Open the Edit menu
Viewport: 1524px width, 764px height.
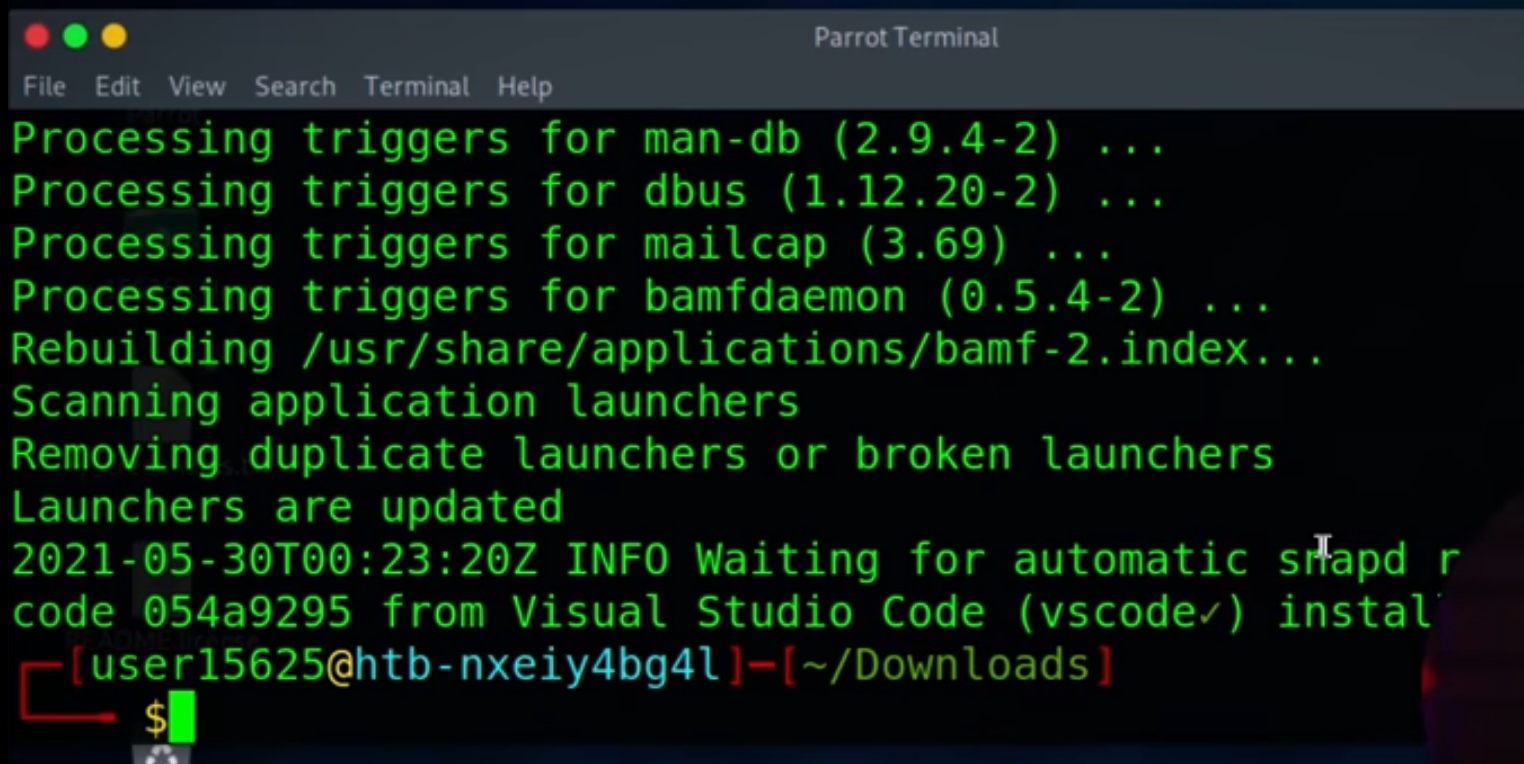pyautogui.click(x=117, y=87)
